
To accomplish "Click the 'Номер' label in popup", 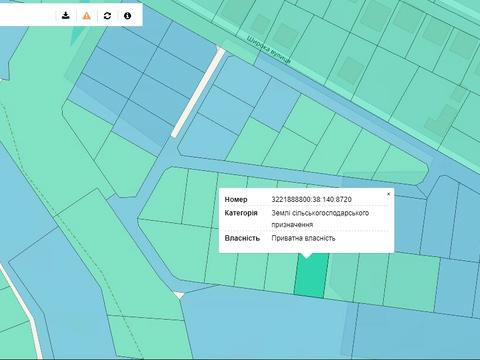I will click(236, 199).
